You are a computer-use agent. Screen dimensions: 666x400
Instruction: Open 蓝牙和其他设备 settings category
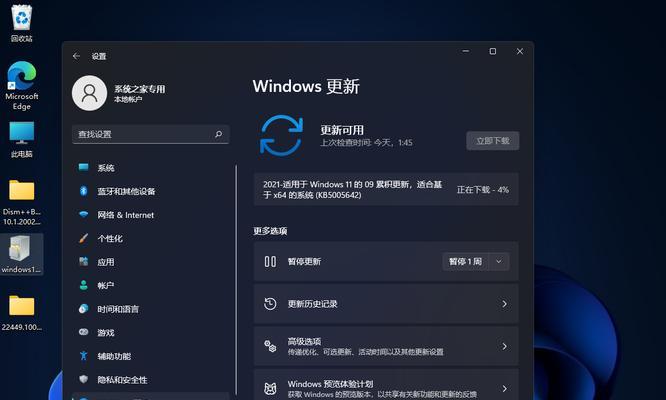pyautogui.click(x=151, y=191)
